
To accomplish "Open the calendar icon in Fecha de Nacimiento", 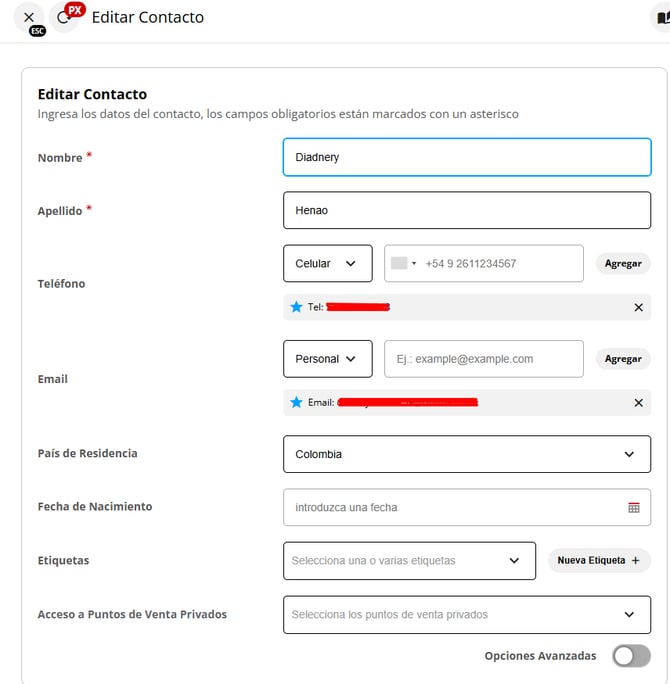I will [x=633, y=507].
